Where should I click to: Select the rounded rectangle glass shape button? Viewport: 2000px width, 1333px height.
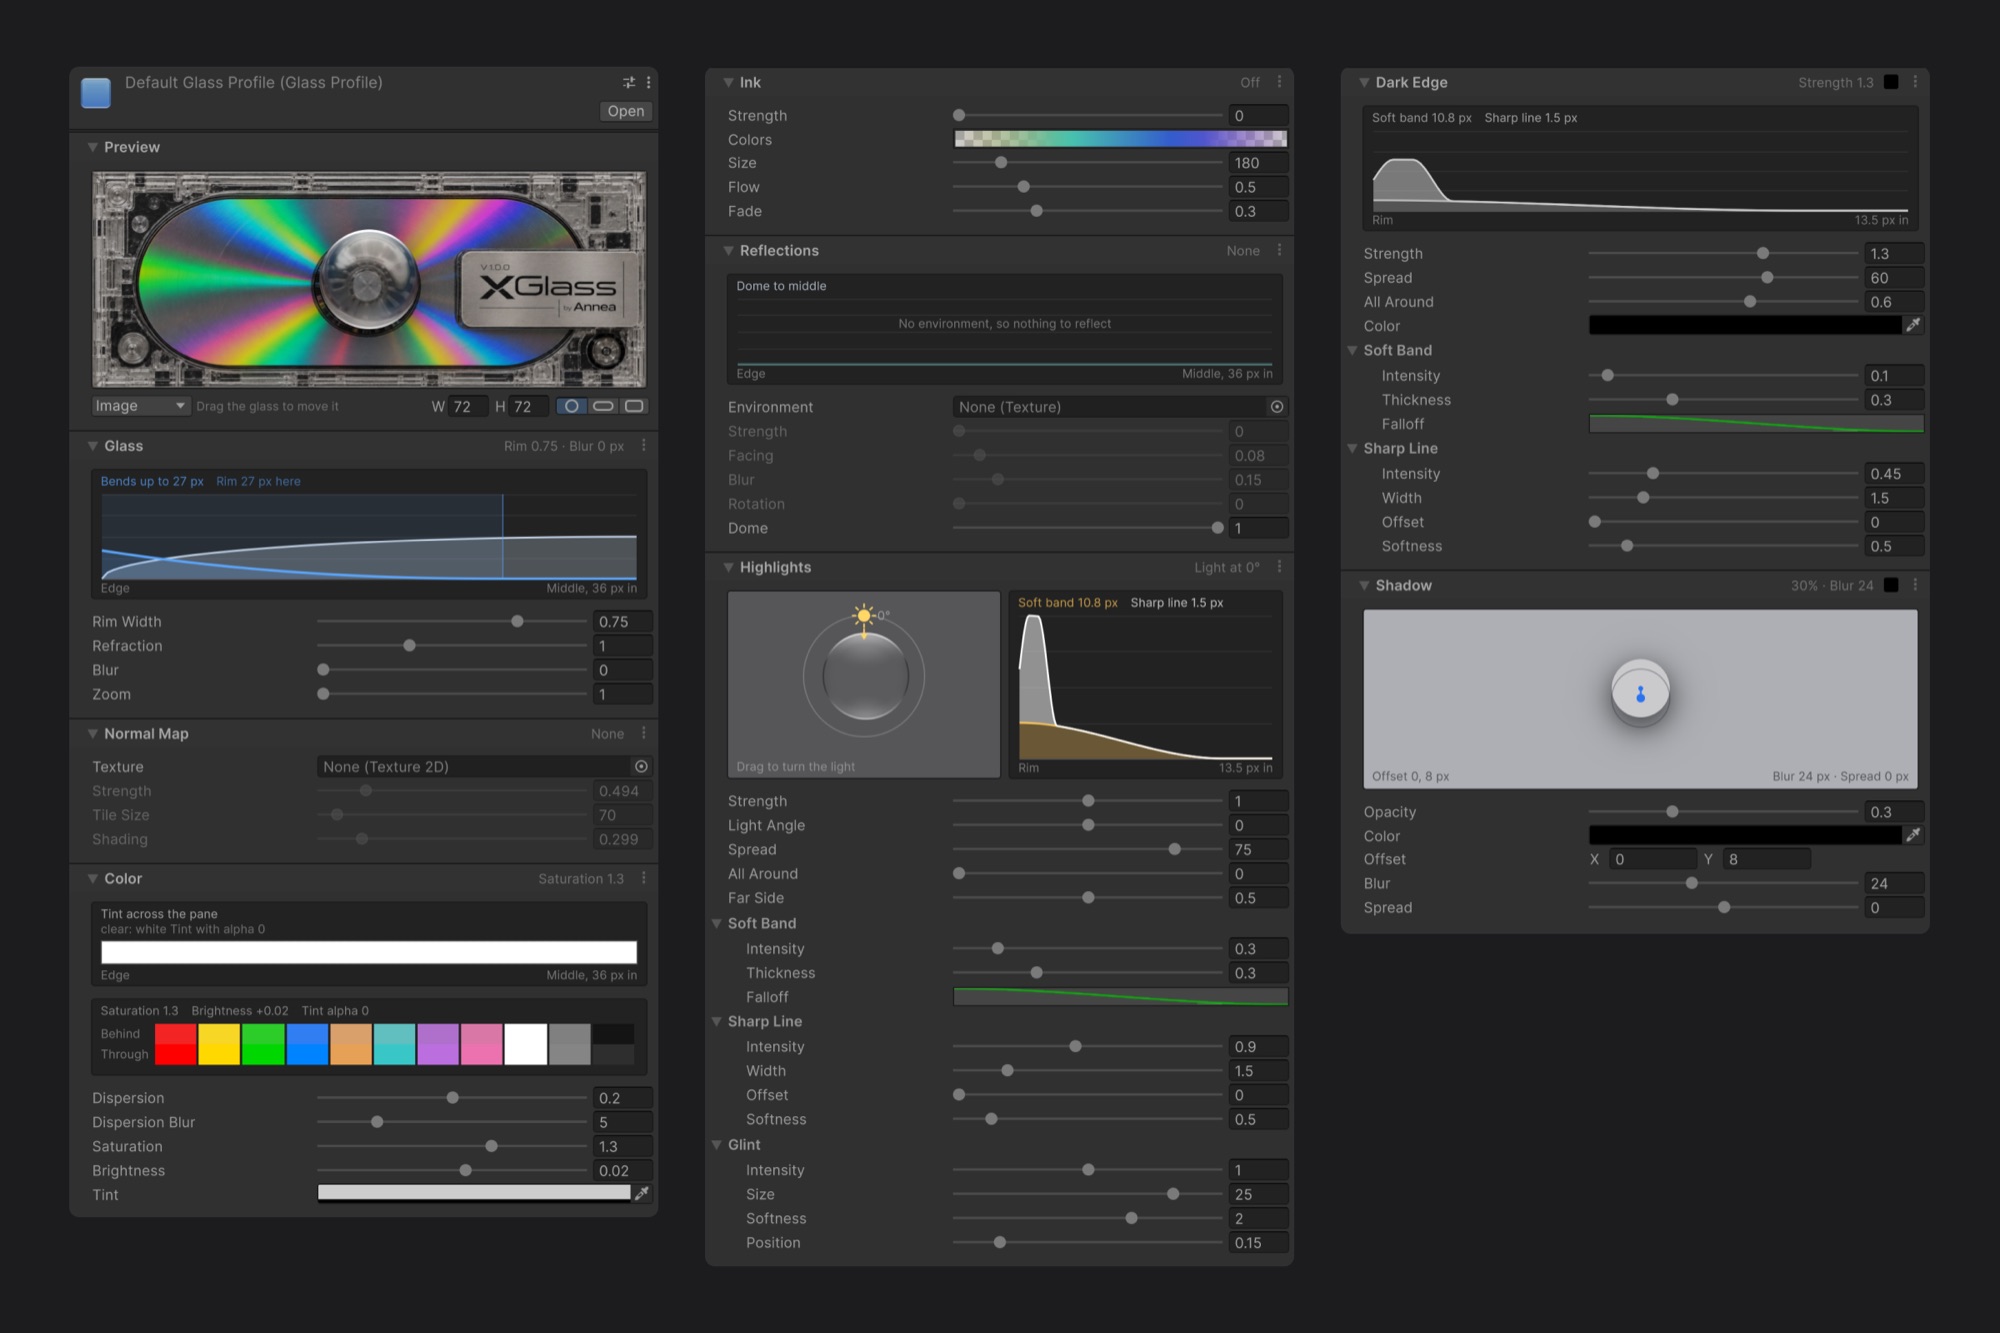634,406
